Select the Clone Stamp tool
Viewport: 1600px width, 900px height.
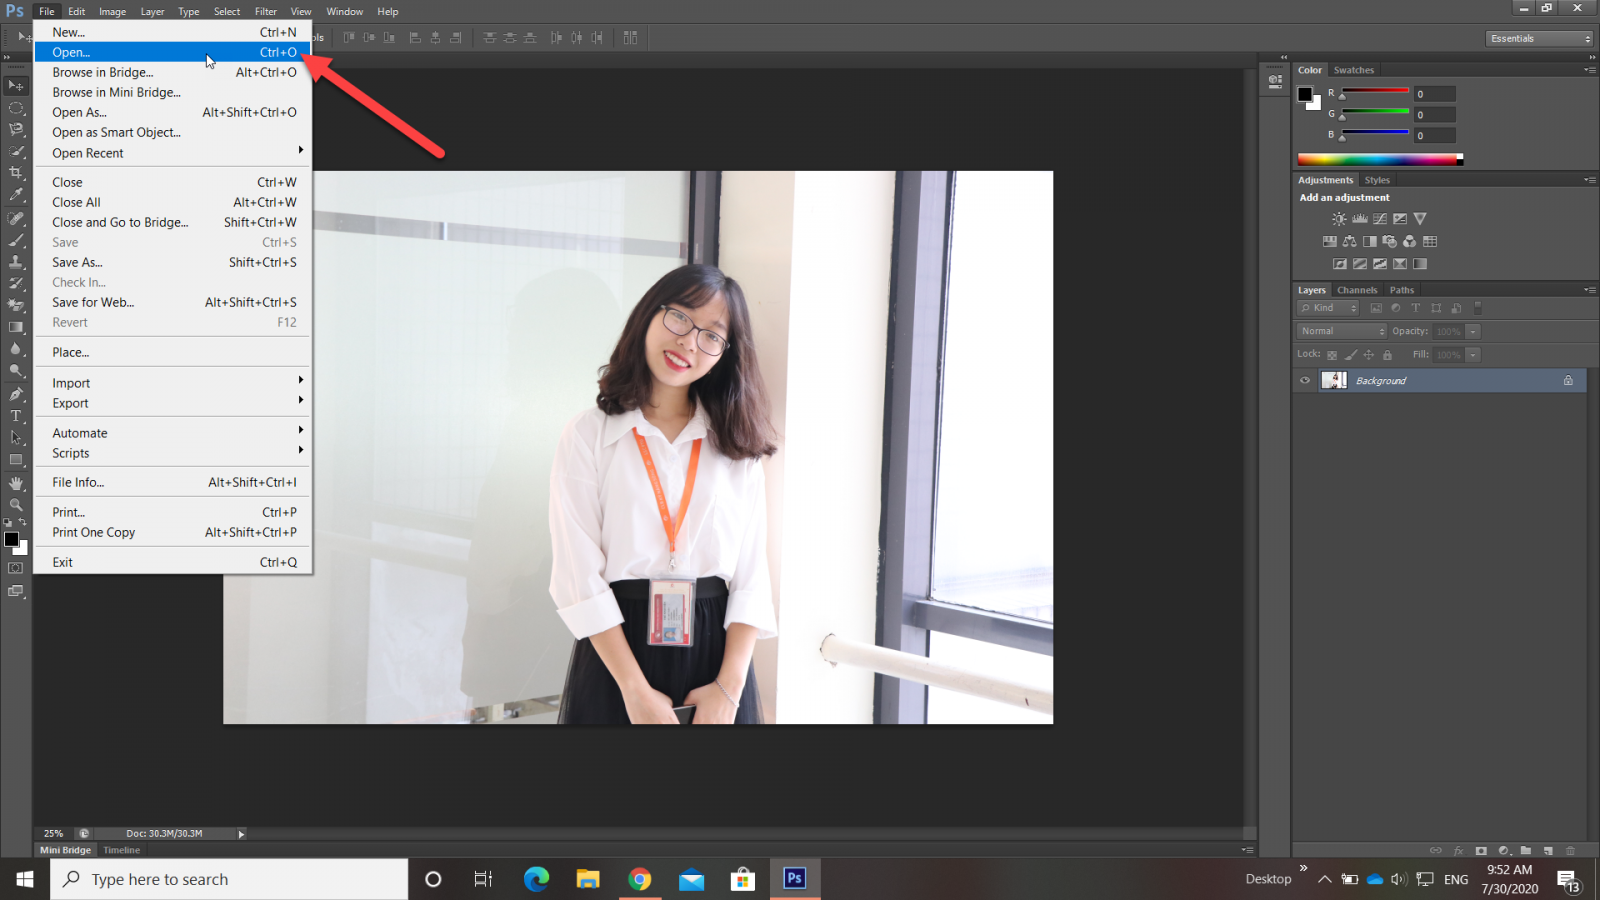pos(16,262)
